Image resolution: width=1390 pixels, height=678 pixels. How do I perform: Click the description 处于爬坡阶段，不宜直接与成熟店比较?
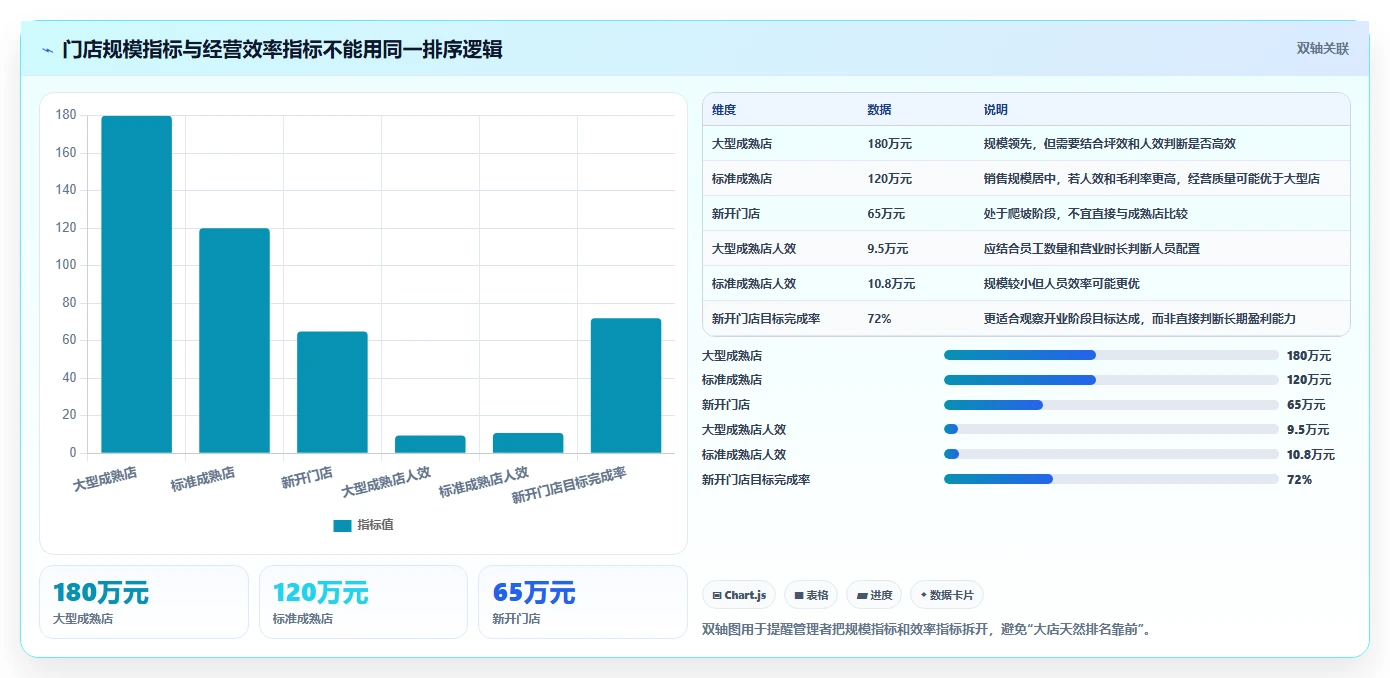(1086, 214)
